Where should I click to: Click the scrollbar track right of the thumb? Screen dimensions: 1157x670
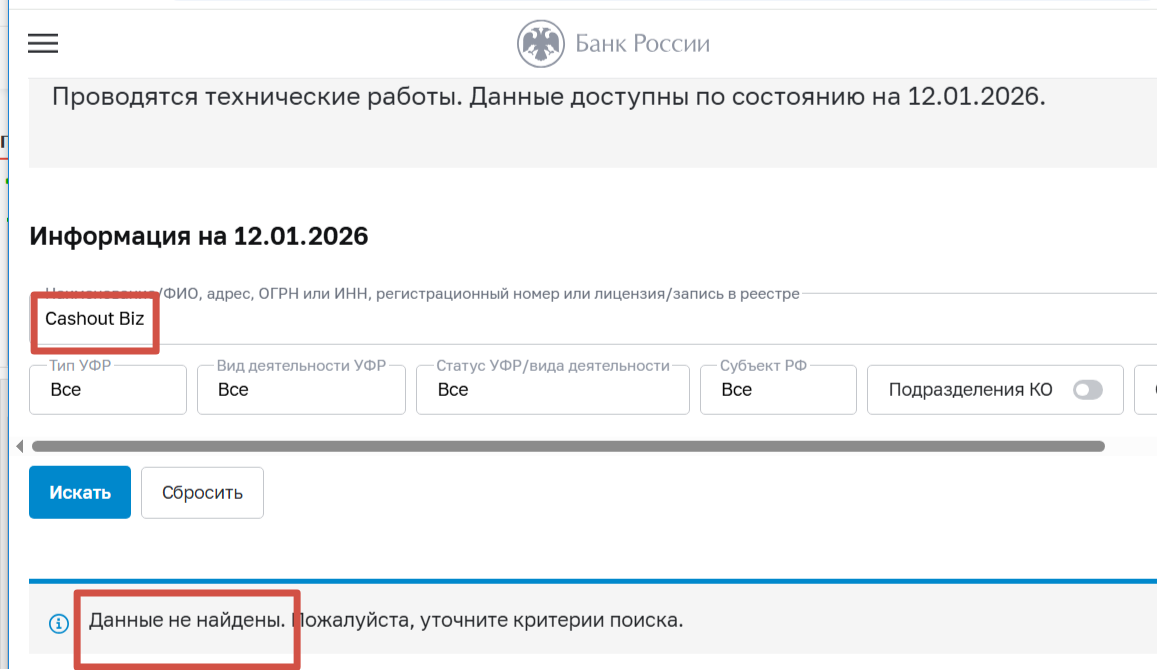tap(1130, 446)
